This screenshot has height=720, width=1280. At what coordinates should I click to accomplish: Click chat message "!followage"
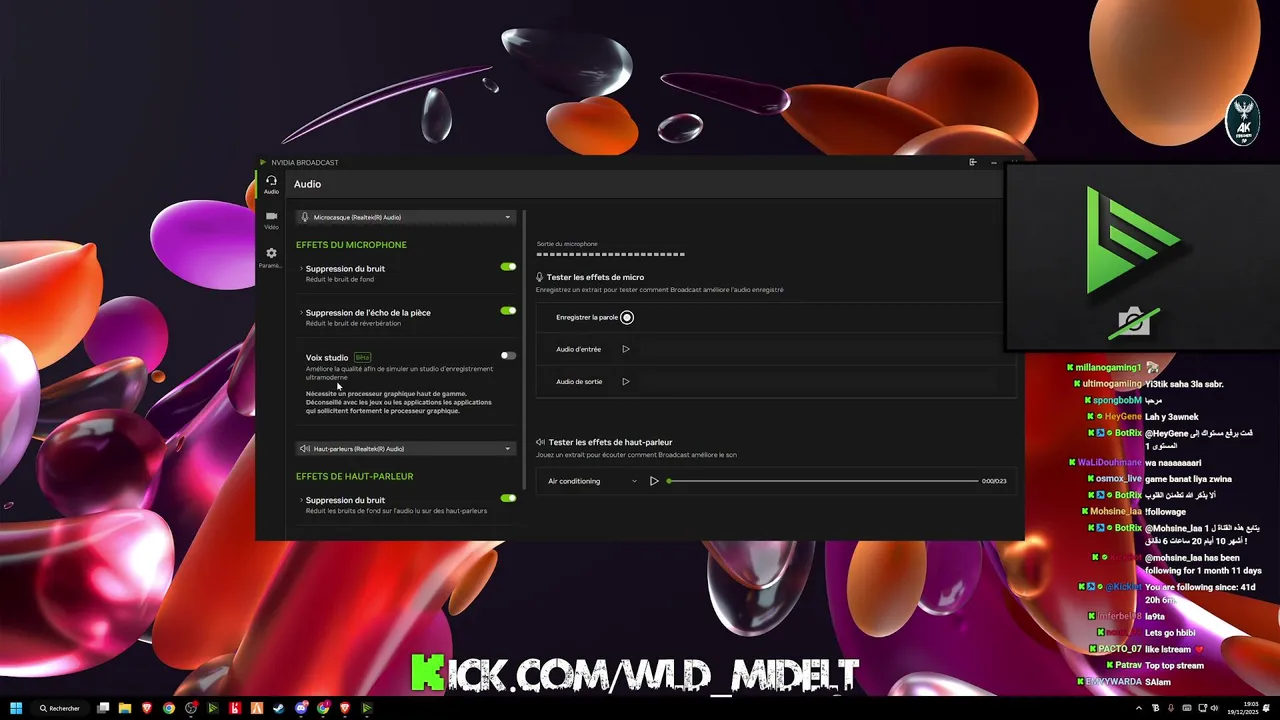pos(1165,512)
